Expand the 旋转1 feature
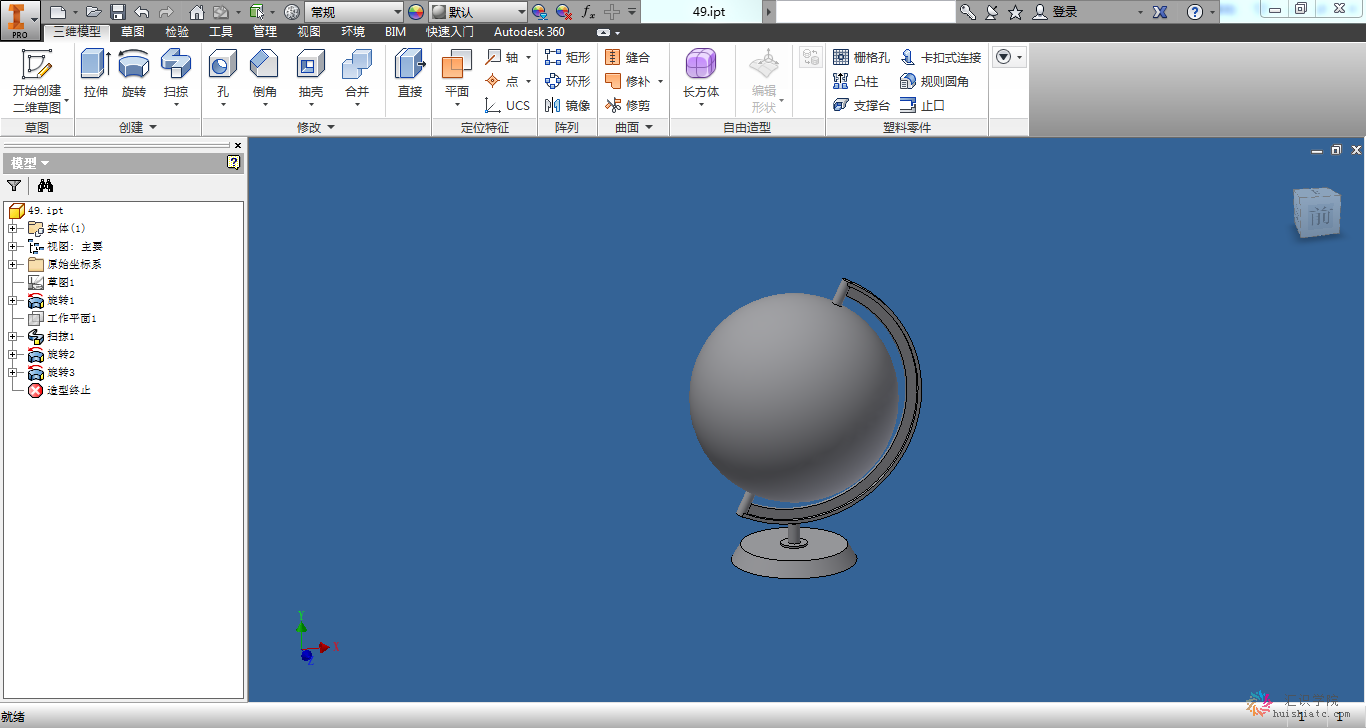Viewport: 1366px width, 728px height. (12, 300)
